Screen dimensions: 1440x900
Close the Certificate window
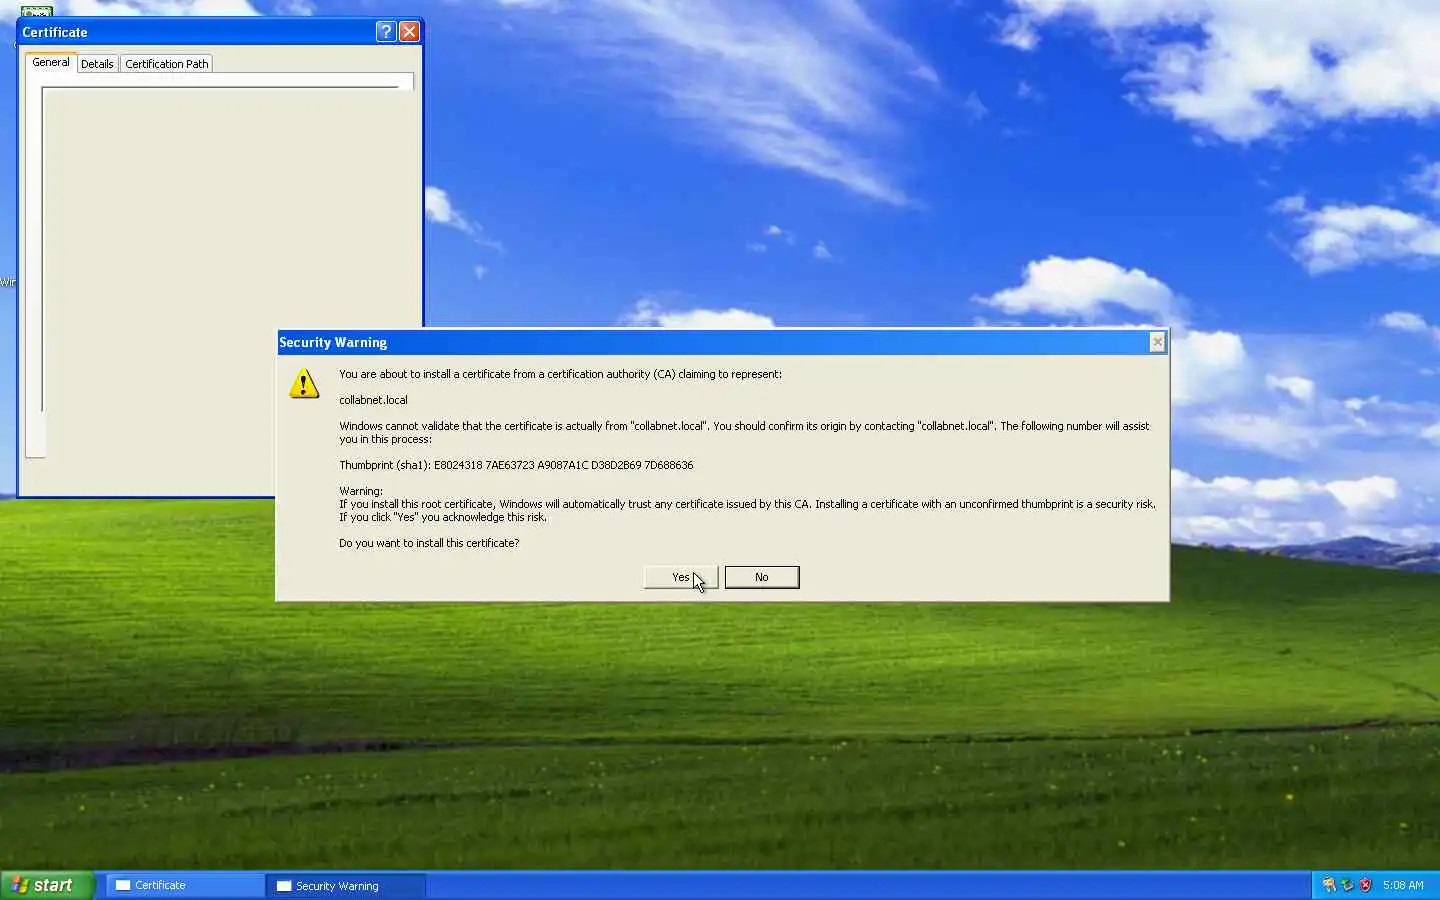tap(410, 32)
